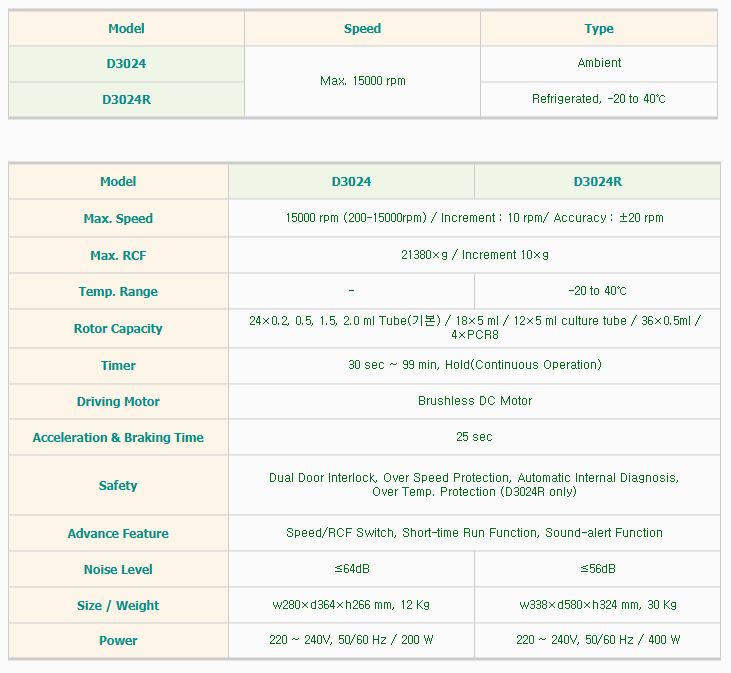
Task: Click the '21380×g / Increment 10×g' value
Action: 474,255
